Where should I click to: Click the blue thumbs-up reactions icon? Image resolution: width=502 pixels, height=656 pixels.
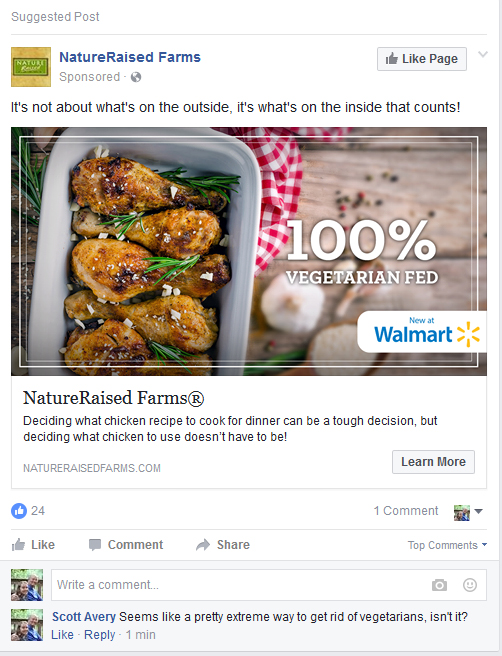pyautogui.click(x=19, y=511)
